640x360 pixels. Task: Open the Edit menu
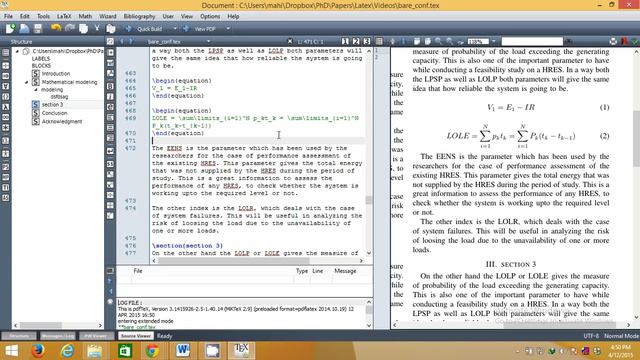click(24, 16)
